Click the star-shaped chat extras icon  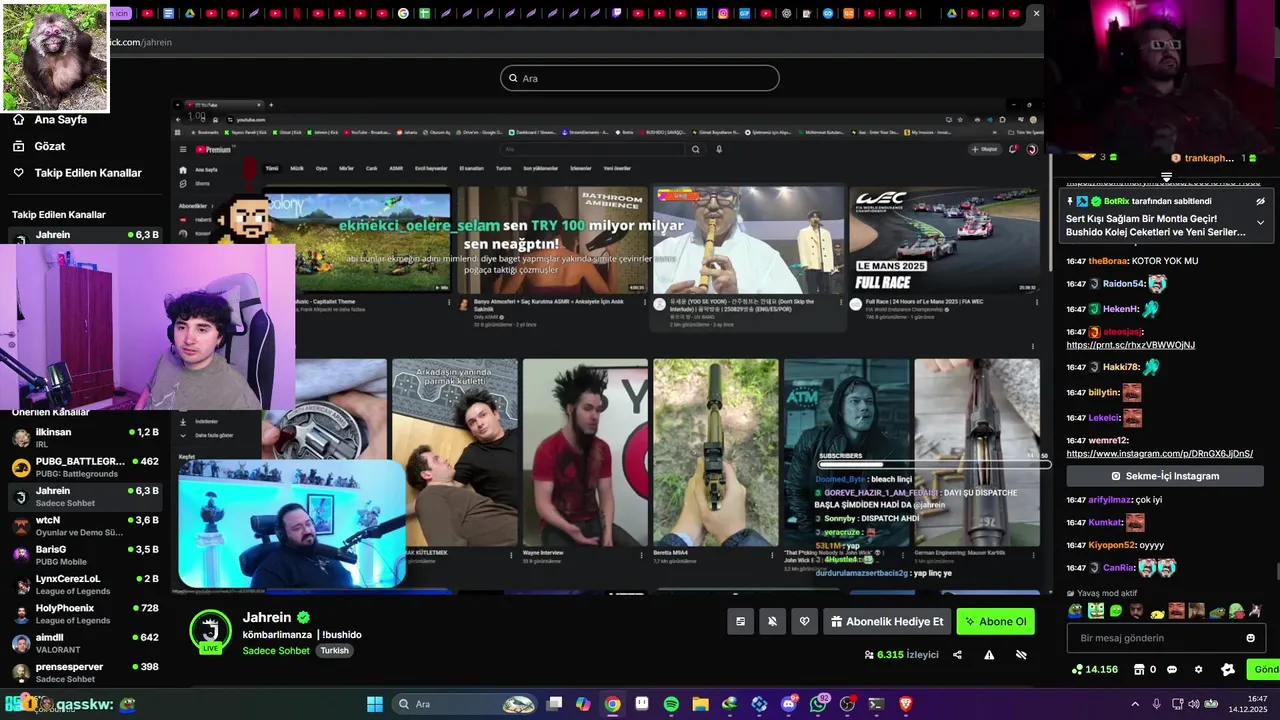(x=1228, y=670)
